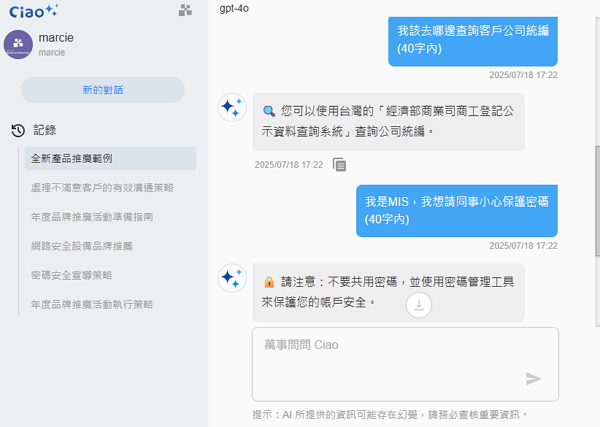Select 密碼安全宣導策略 in the records list
The height and width of the screenshot is (427, 600).
tap(71, 275)
